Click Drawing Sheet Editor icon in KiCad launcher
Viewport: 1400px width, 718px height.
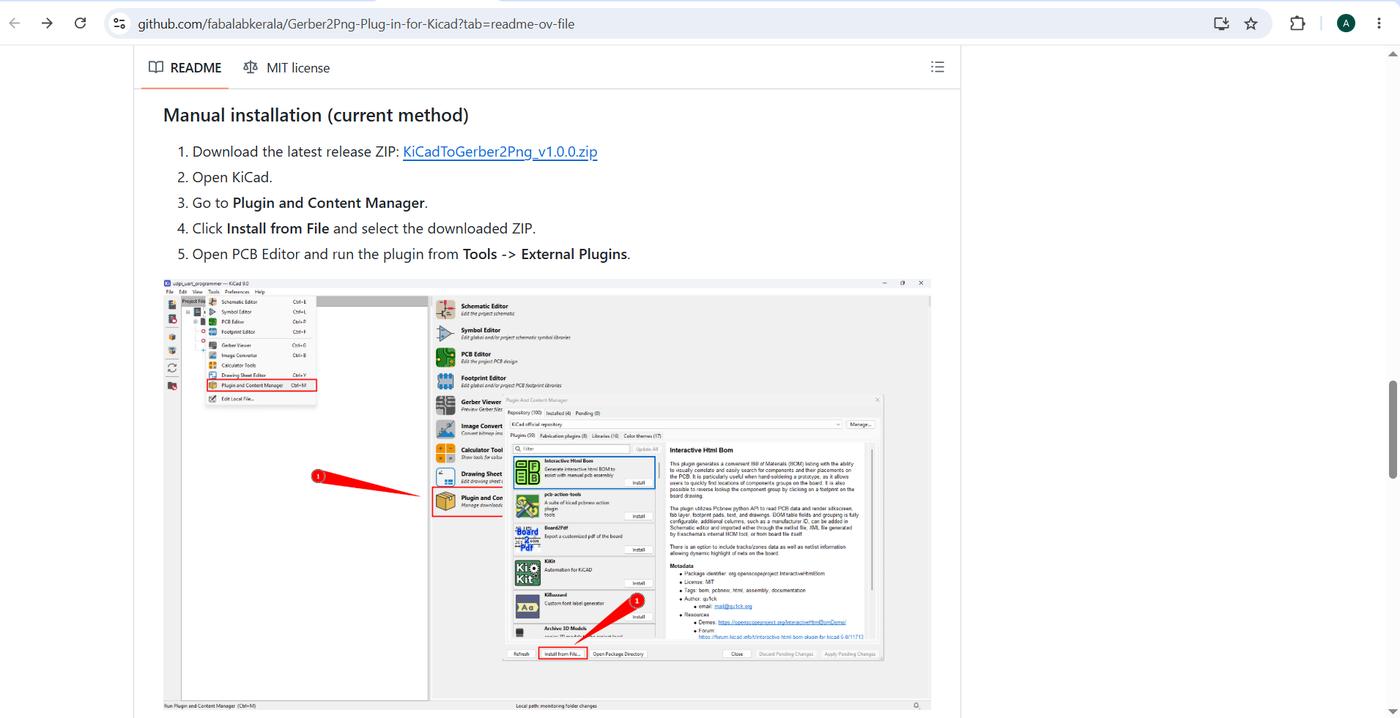point(446,477)
